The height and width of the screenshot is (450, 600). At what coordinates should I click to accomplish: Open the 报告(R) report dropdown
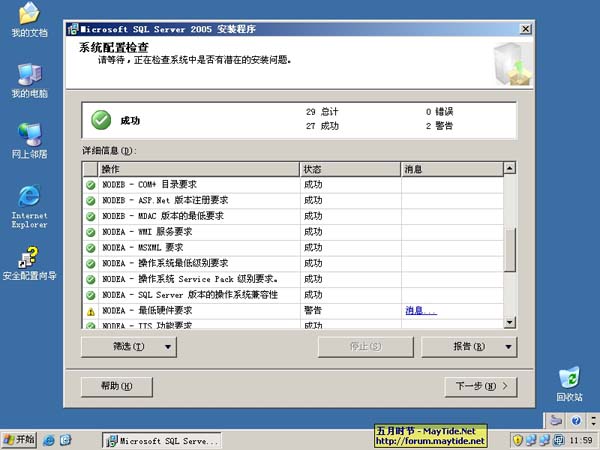(469, 347)
